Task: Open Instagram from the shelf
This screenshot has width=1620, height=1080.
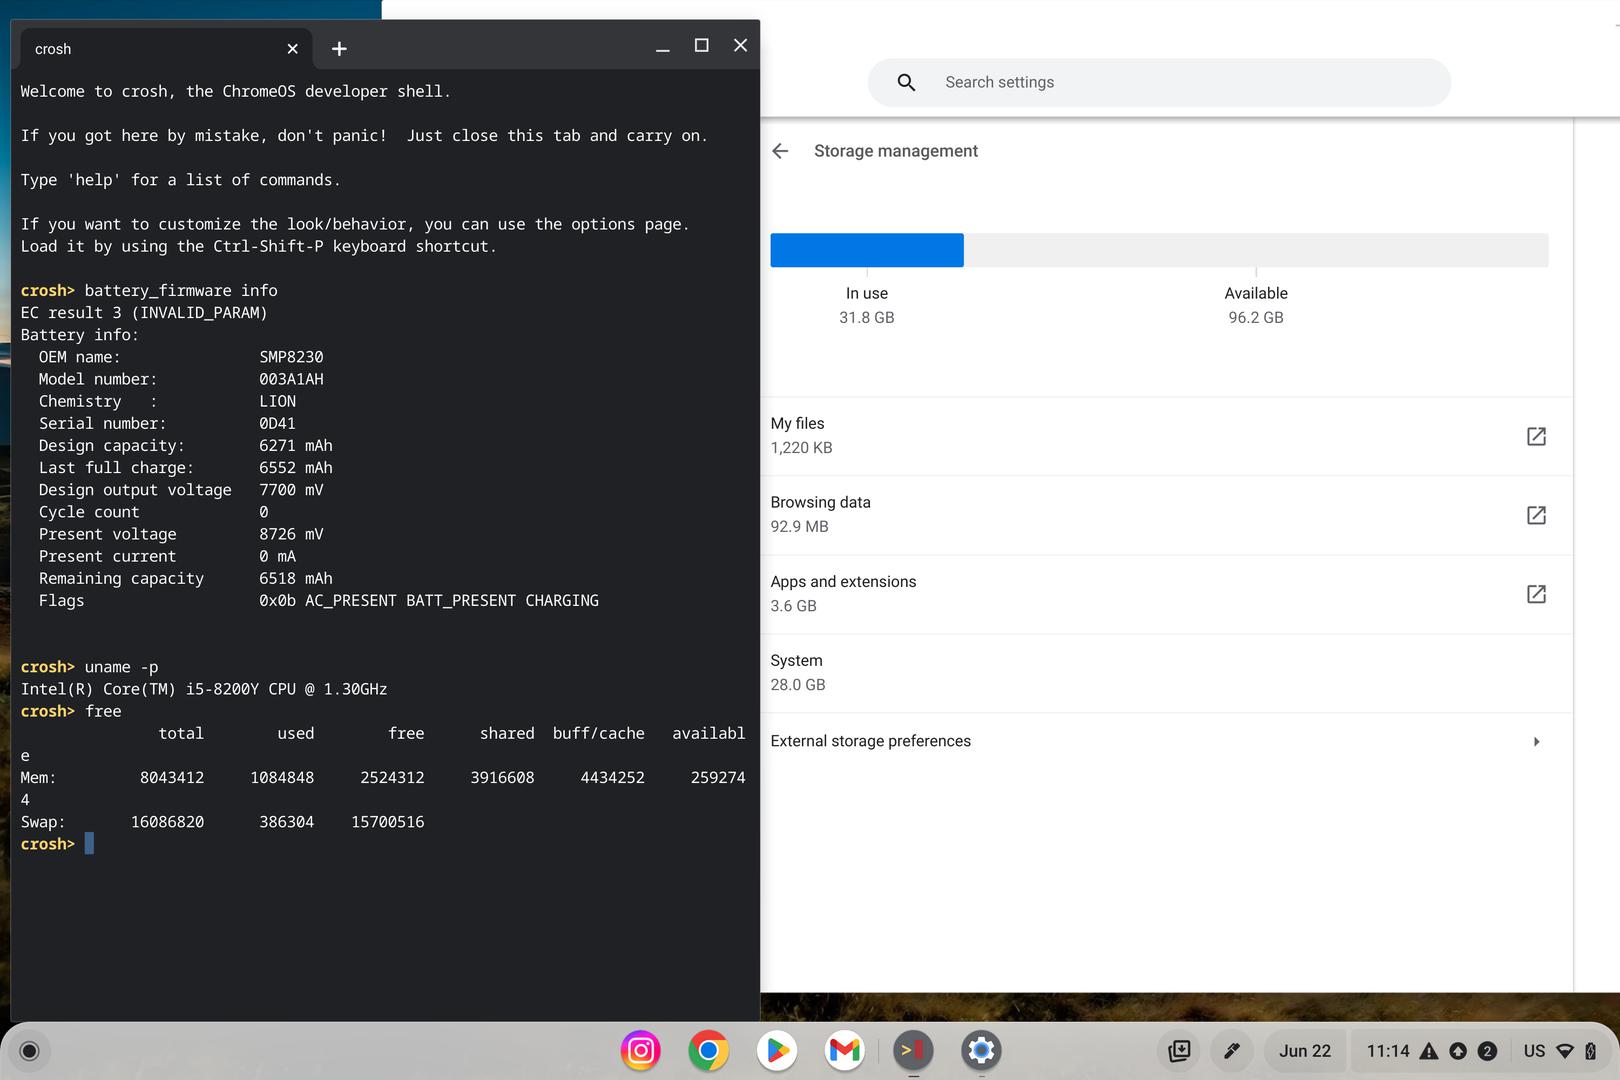Action: 641,1051
